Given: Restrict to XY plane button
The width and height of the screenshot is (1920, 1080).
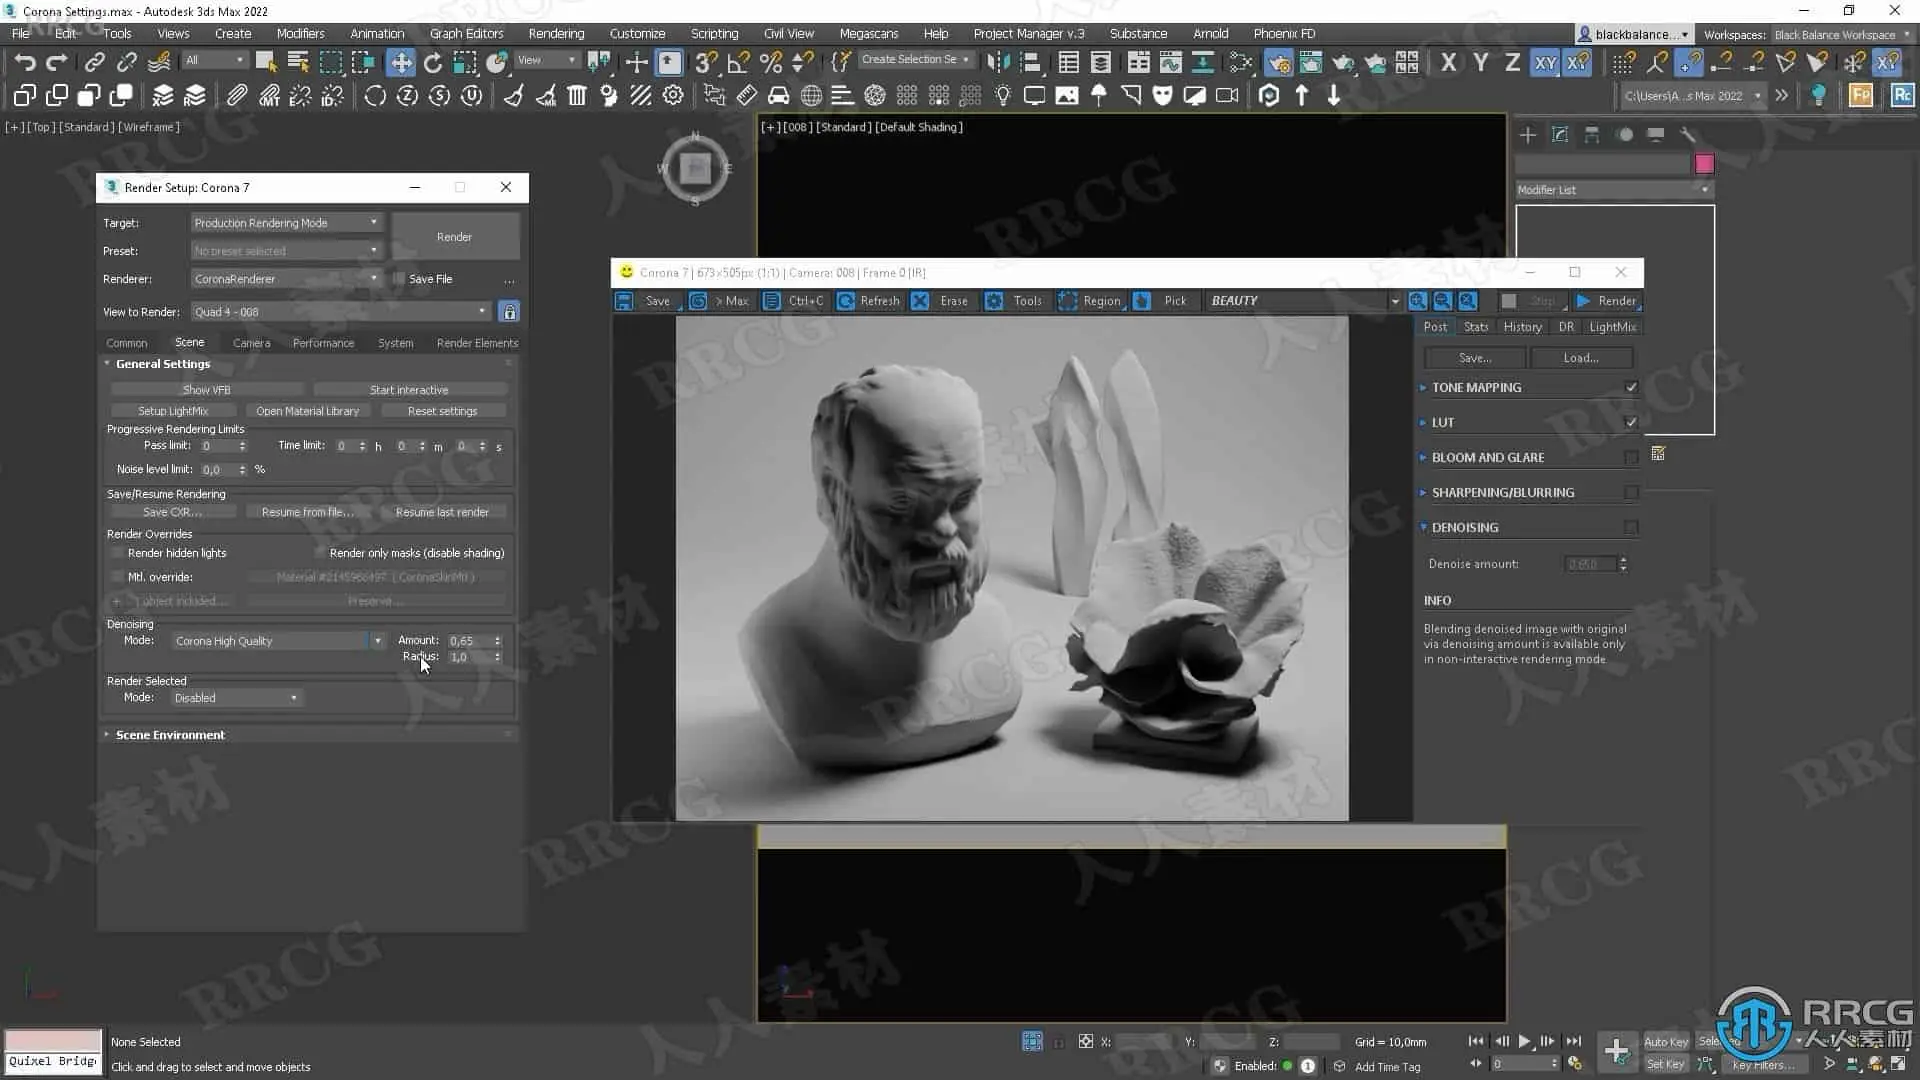Looking at the screenshot, I should (x=1545, y=63).
